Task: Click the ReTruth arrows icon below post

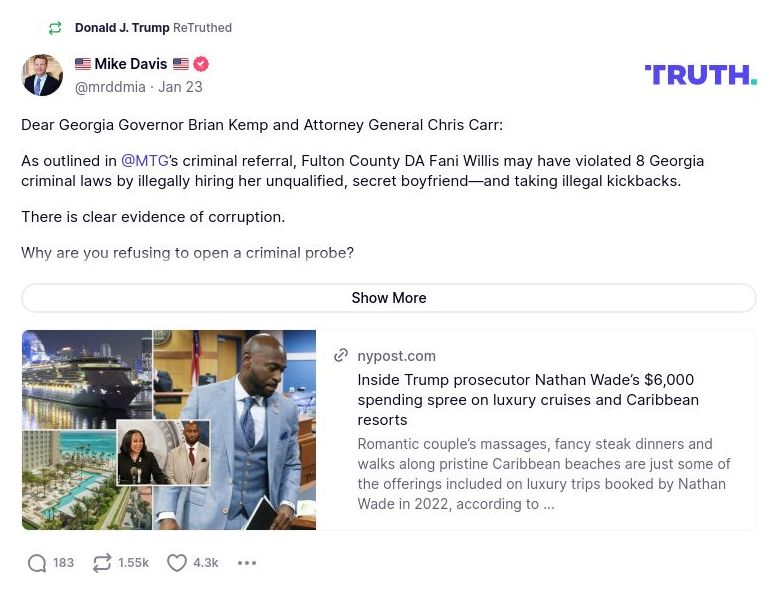Action: 102,563
